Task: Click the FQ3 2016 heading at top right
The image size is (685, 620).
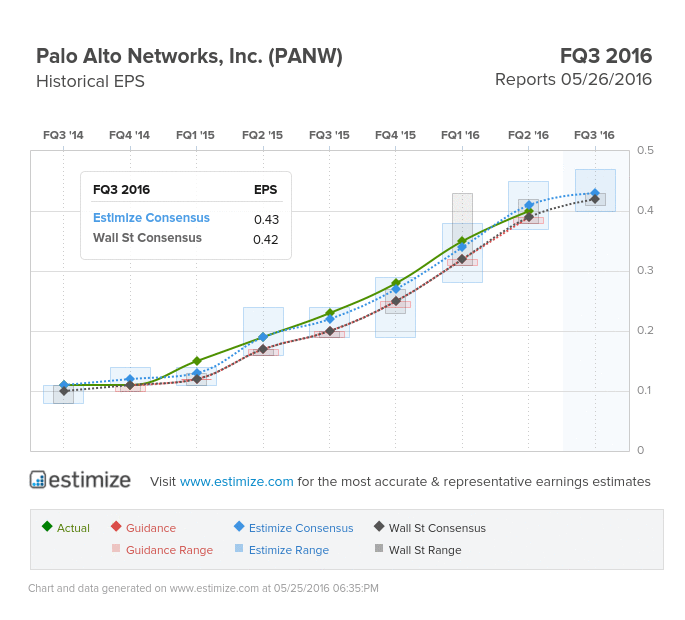Action: tap(606, 56)
